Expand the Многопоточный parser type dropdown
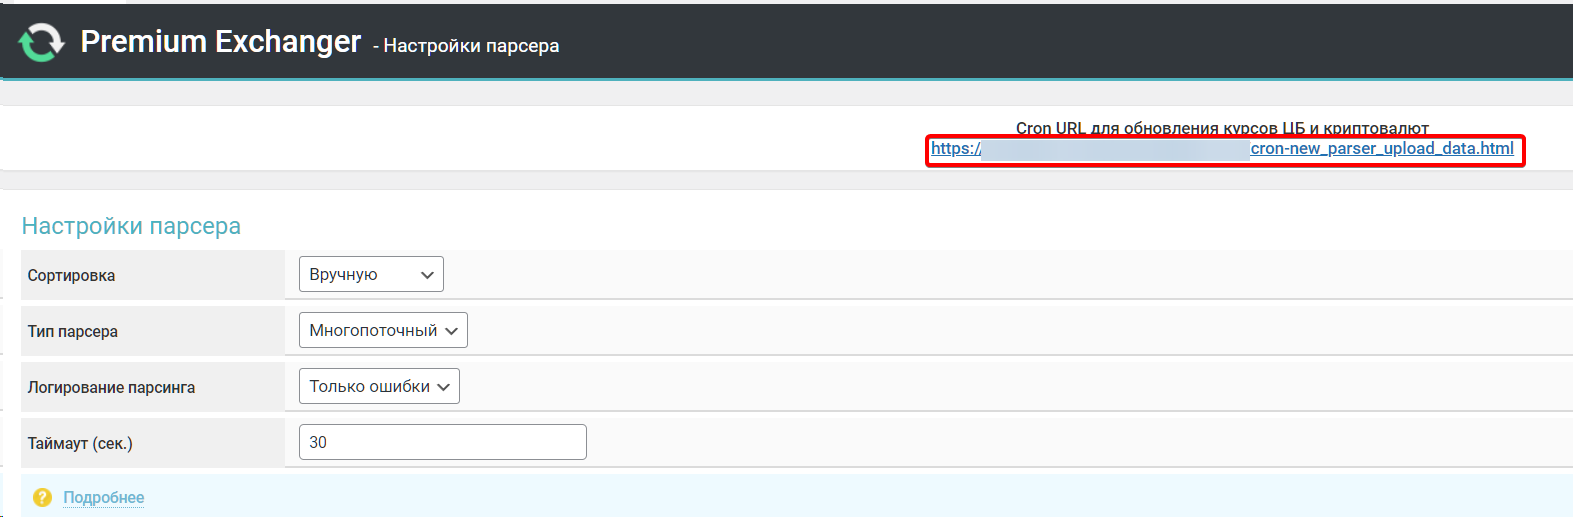The height and width of the screenshot is (517, 1573). [382, 330]
